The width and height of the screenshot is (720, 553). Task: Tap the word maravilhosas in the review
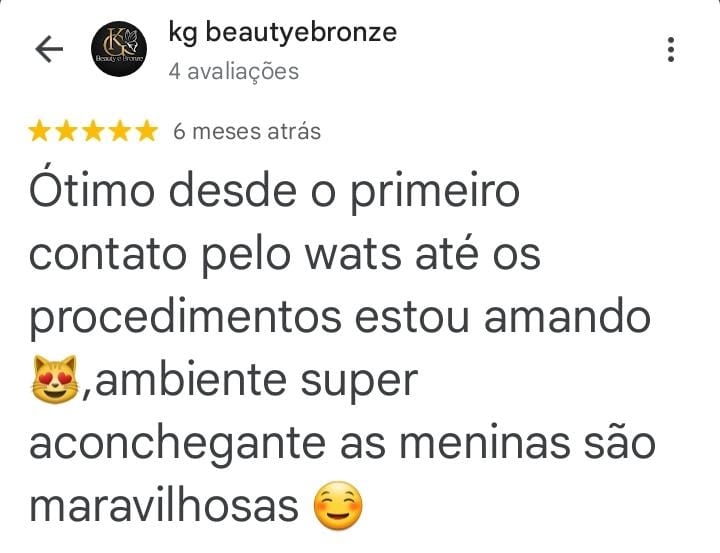(164, 506)
